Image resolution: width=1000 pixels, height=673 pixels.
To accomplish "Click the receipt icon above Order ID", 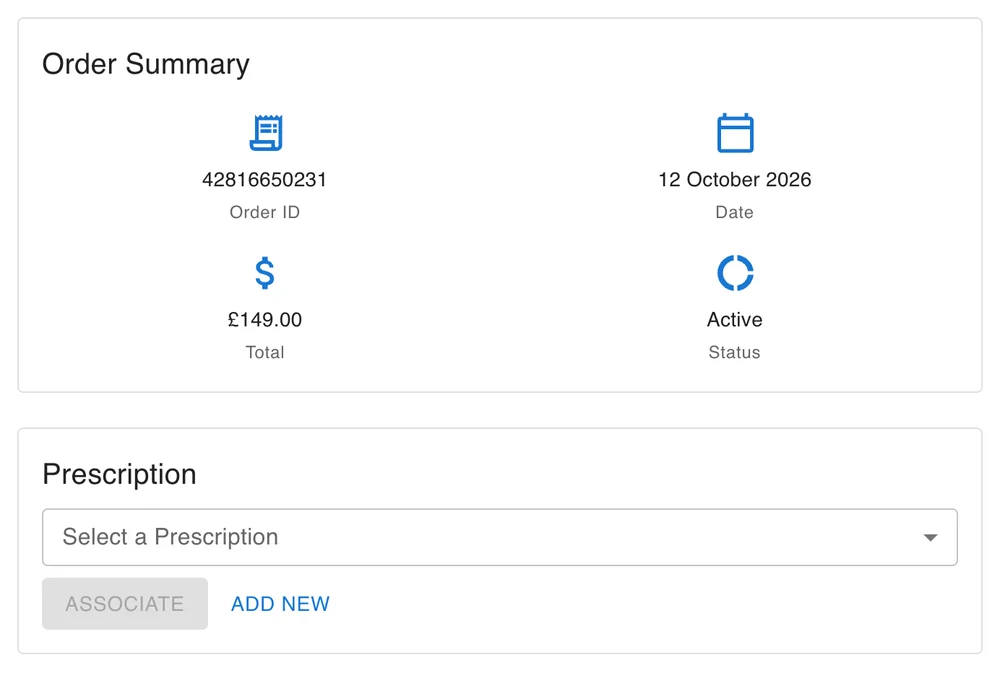I will tap(265, 133).
